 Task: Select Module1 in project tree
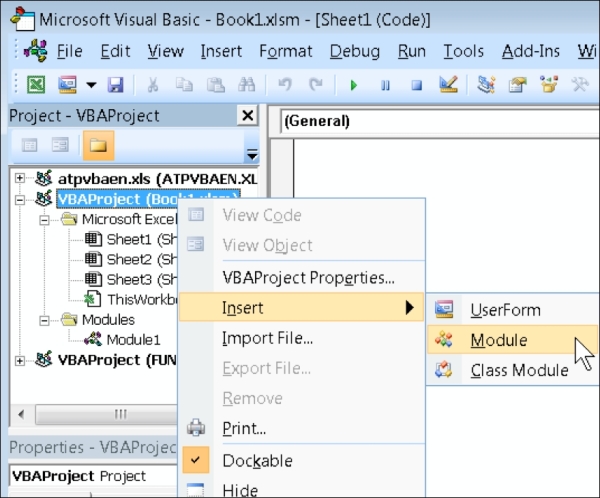133,340
